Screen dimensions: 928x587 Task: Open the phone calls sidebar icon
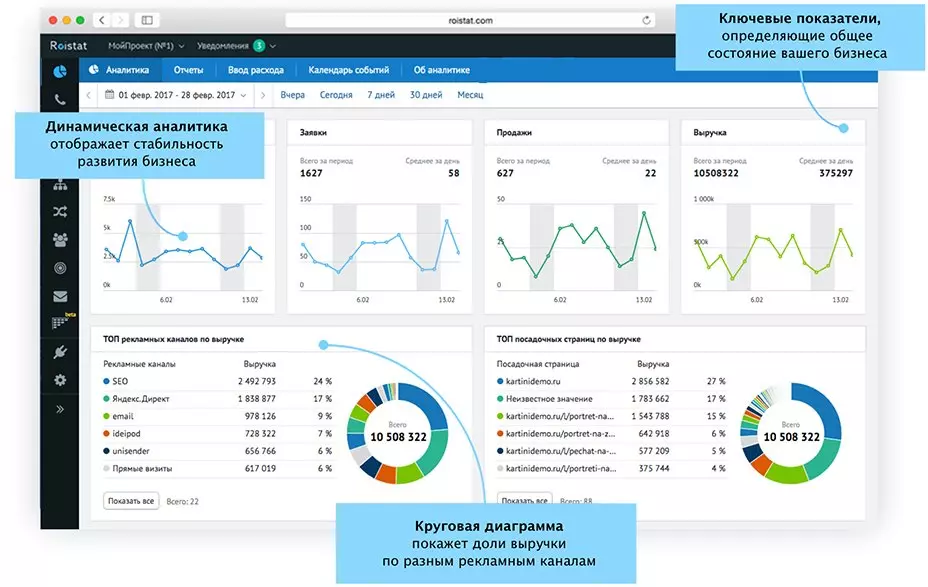click(60, 99)
